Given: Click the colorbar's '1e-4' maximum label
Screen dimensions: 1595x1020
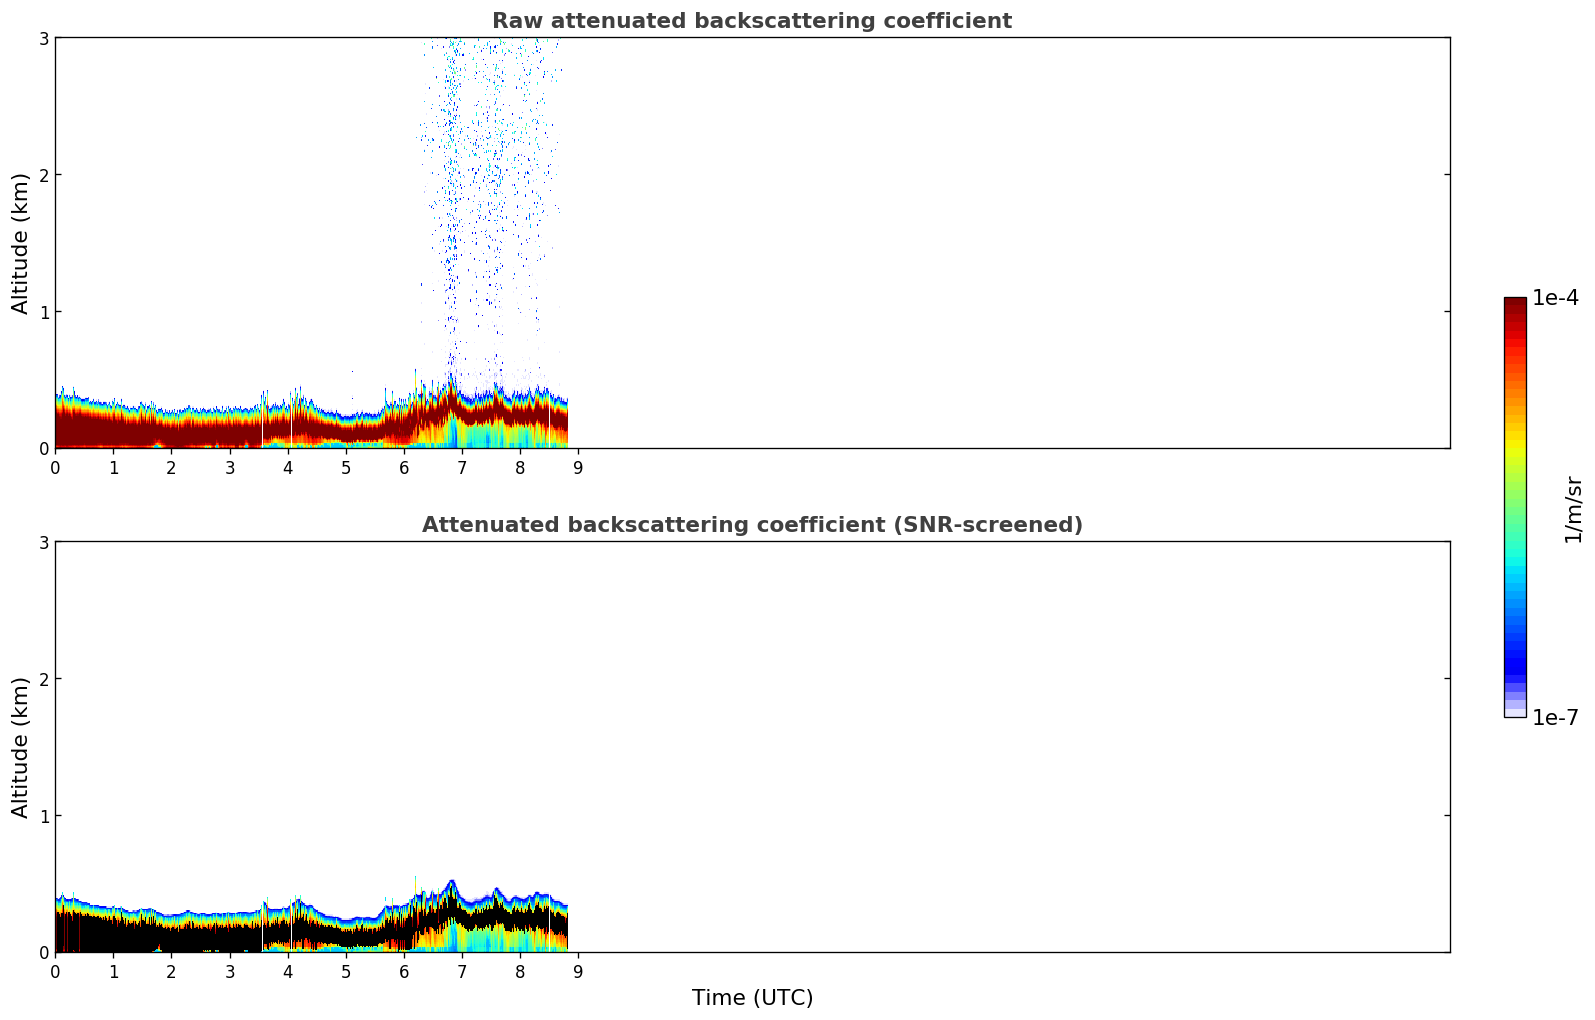Looking at the screenshot, I should point(1555,298).
